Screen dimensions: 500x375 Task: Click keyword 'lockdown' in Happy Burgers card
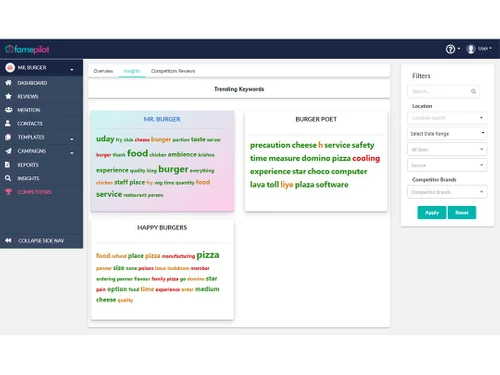point(178,268)
